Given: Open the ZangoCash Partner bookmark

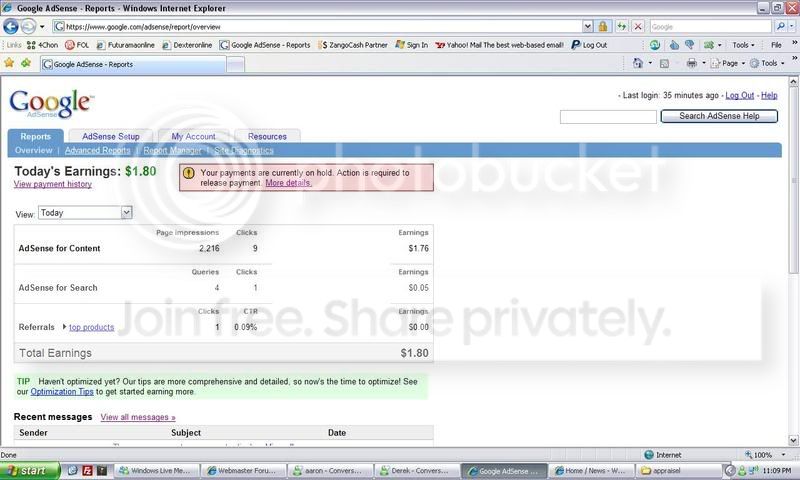Looking at the screenshot, I should [x=353, y=45].
